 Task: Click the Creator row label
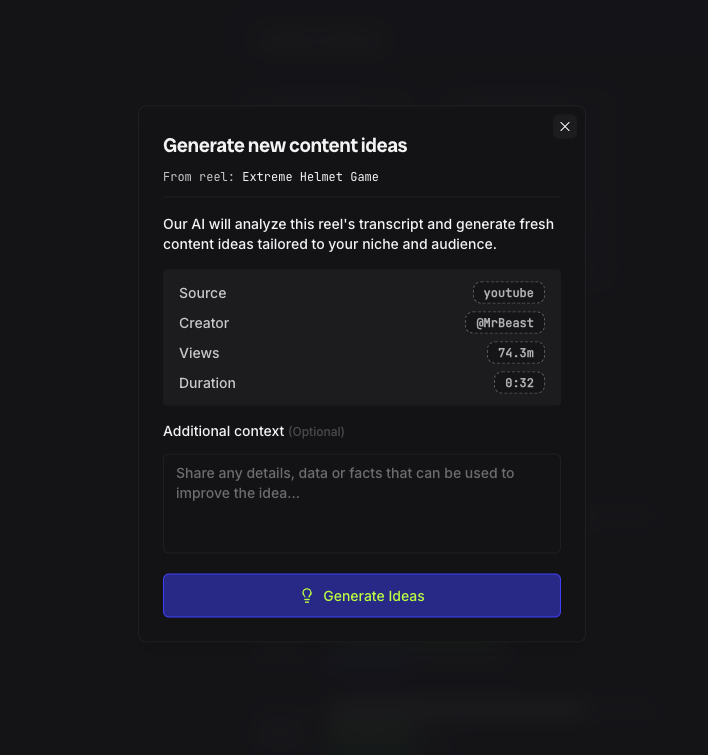[x=204, y=323]
